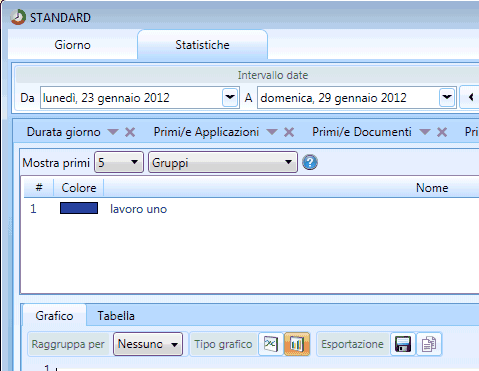Click the blue color swatch for lavoro uno
This screenshot has width=479, height=371.
tap(79, 208)
